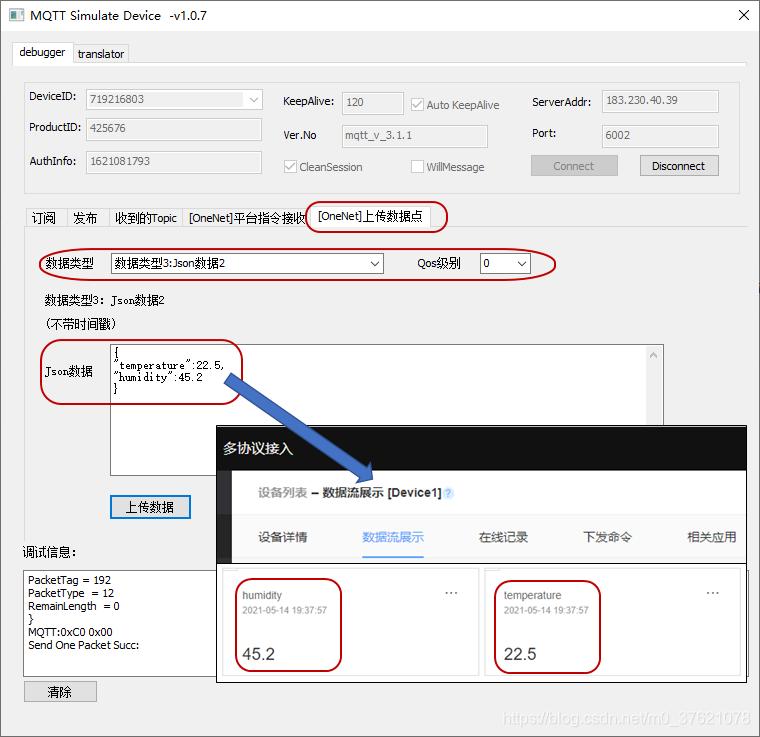Image resolution: width=760 pixels, height=737 pixels.
Task: Click the humidity value 45.2
Action: (258, 654)
